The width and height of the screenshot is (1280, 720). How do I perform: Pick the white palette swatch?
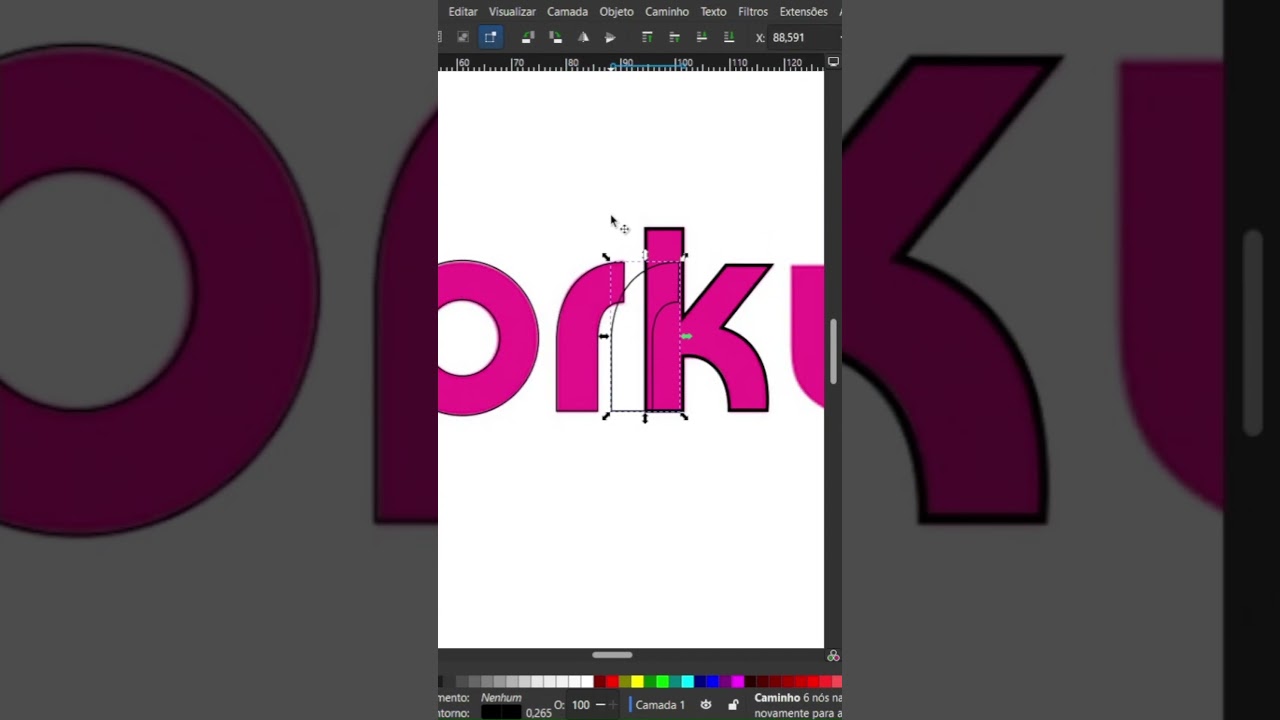[x=587, y=682]
